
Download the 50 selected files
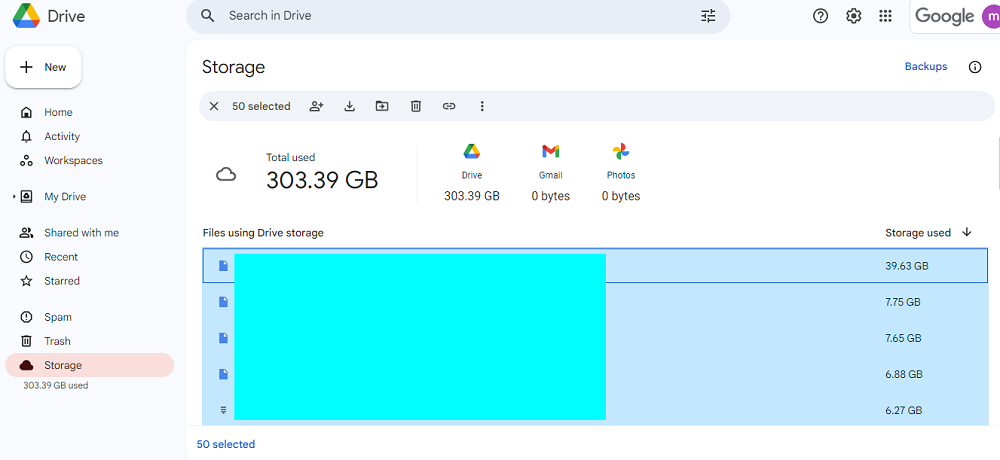pyautogui.click(x=350, y=106)
